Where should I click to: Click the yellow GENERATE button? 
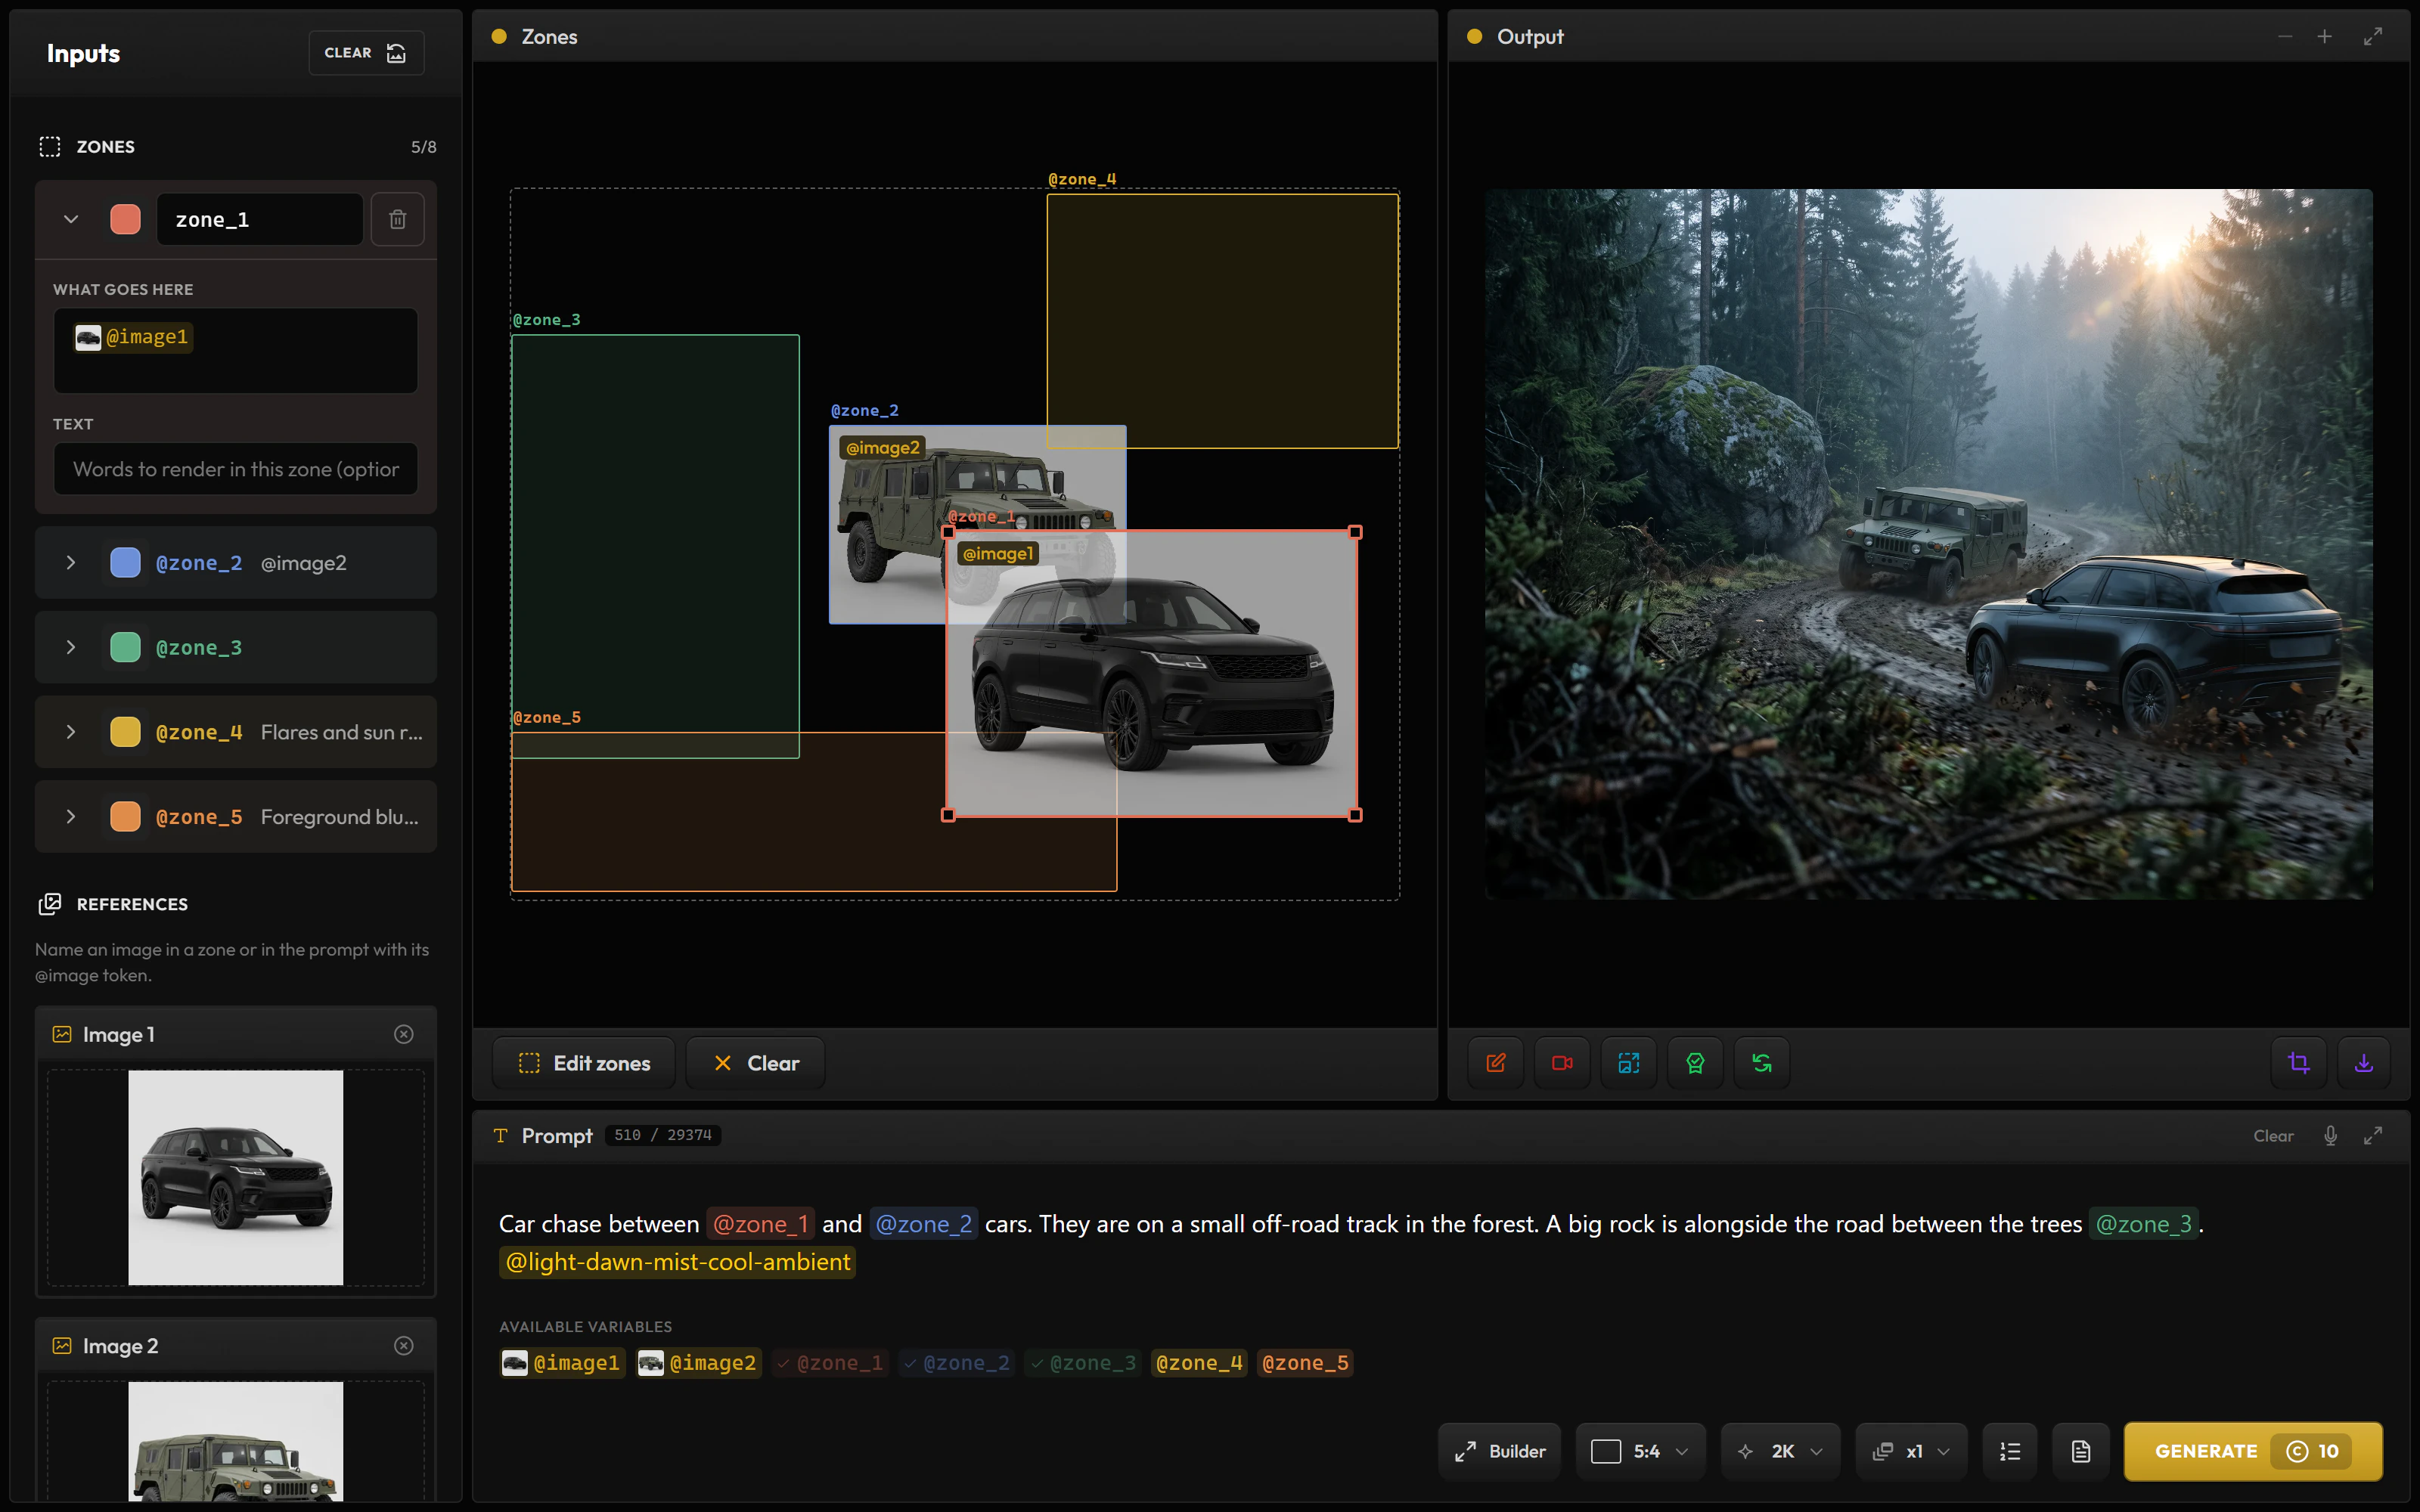[x=2253, y=1451]
